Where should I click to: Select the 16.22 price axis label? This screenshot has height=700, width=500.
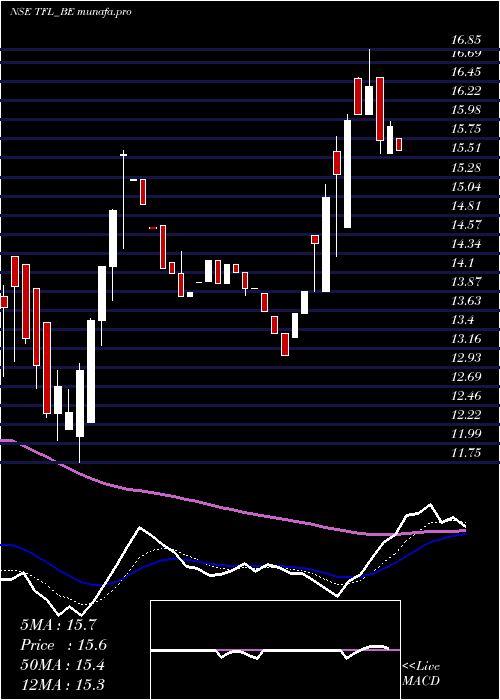(466, 91)
